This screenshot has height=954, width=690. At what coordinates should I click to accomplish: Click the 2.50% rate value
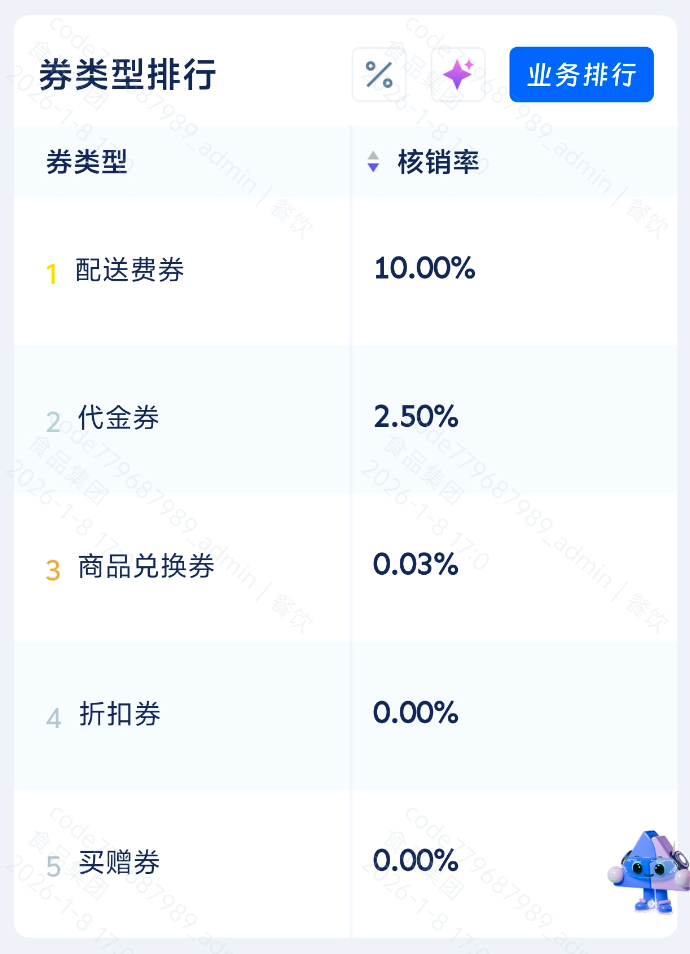(x=416, y=416)
